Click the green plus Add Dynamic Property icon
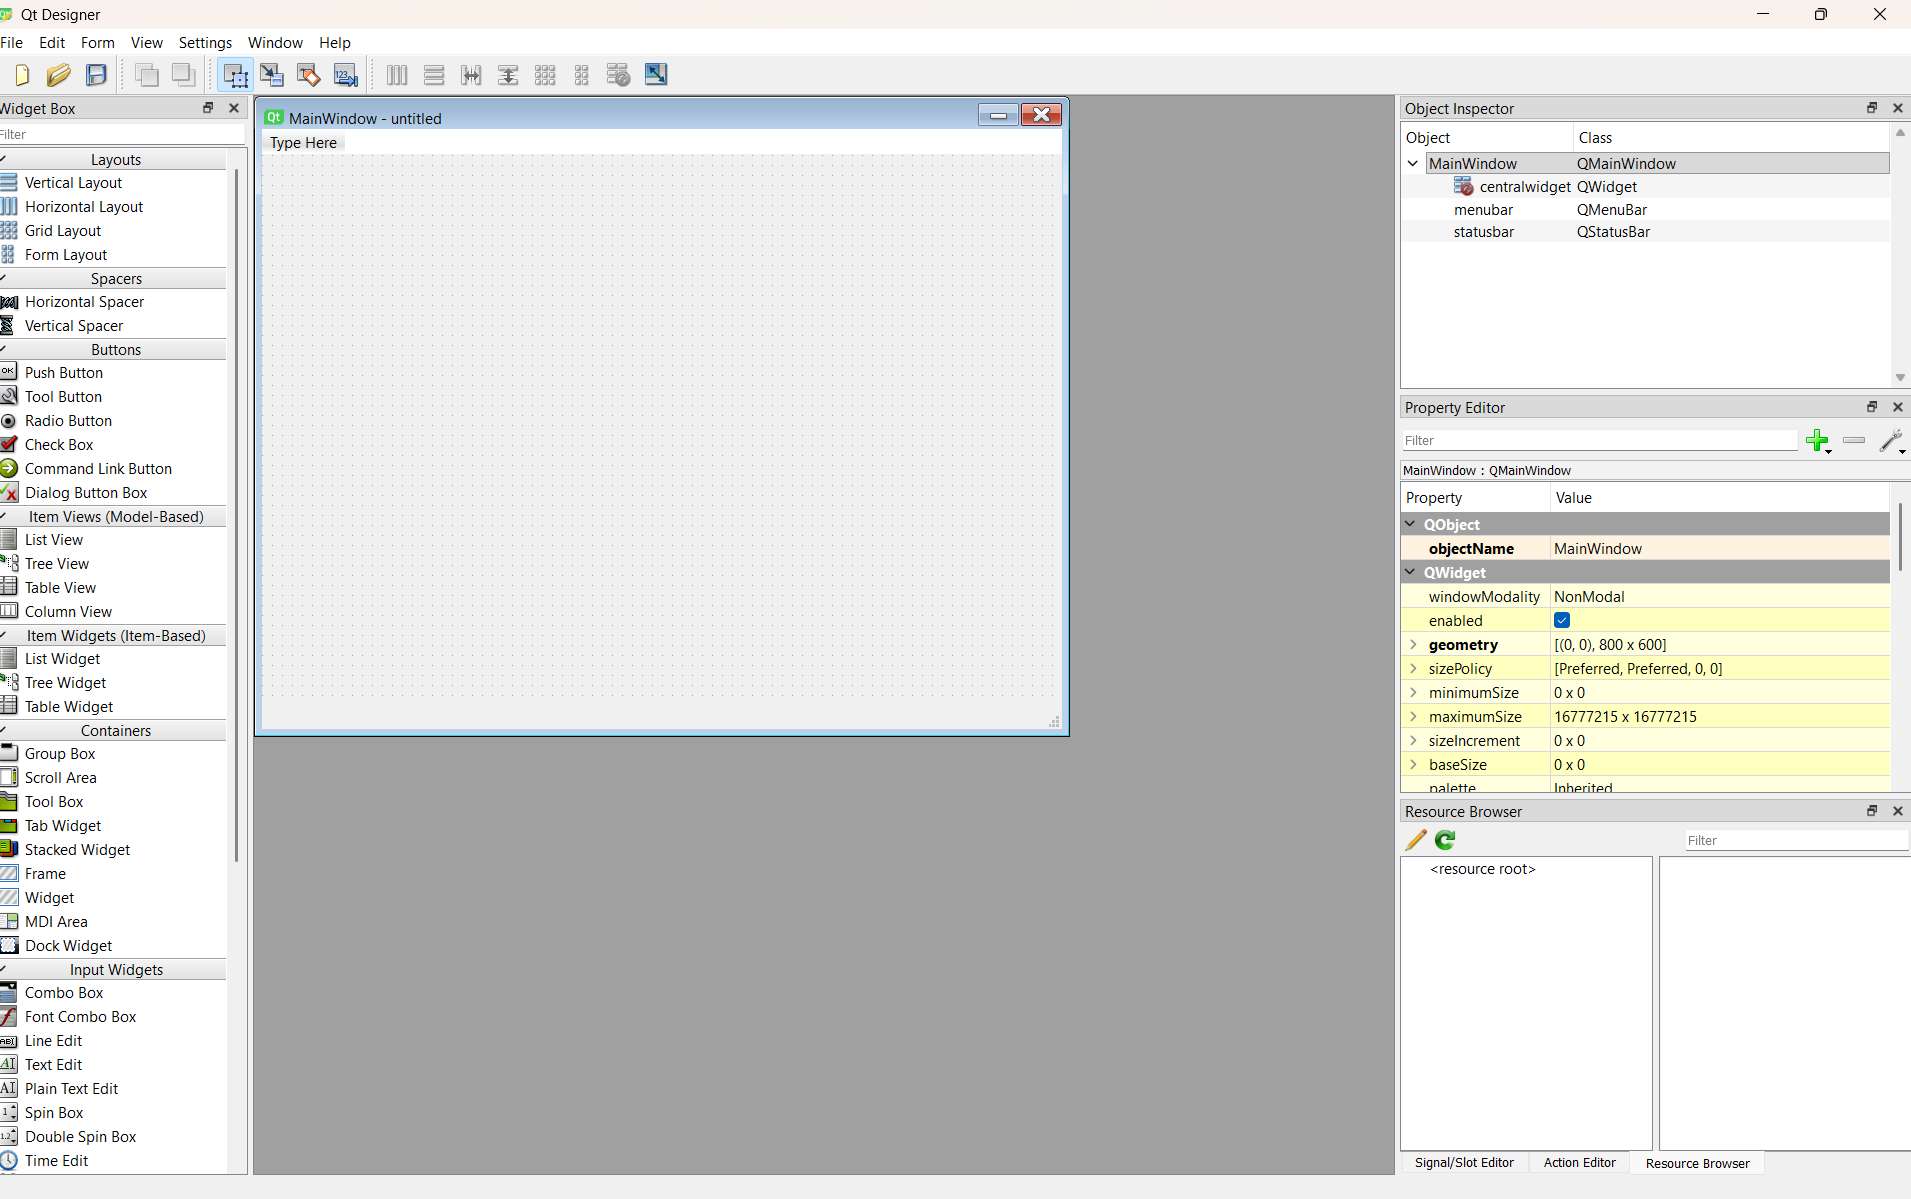 pyautogui.click(x=1818, y=441)
